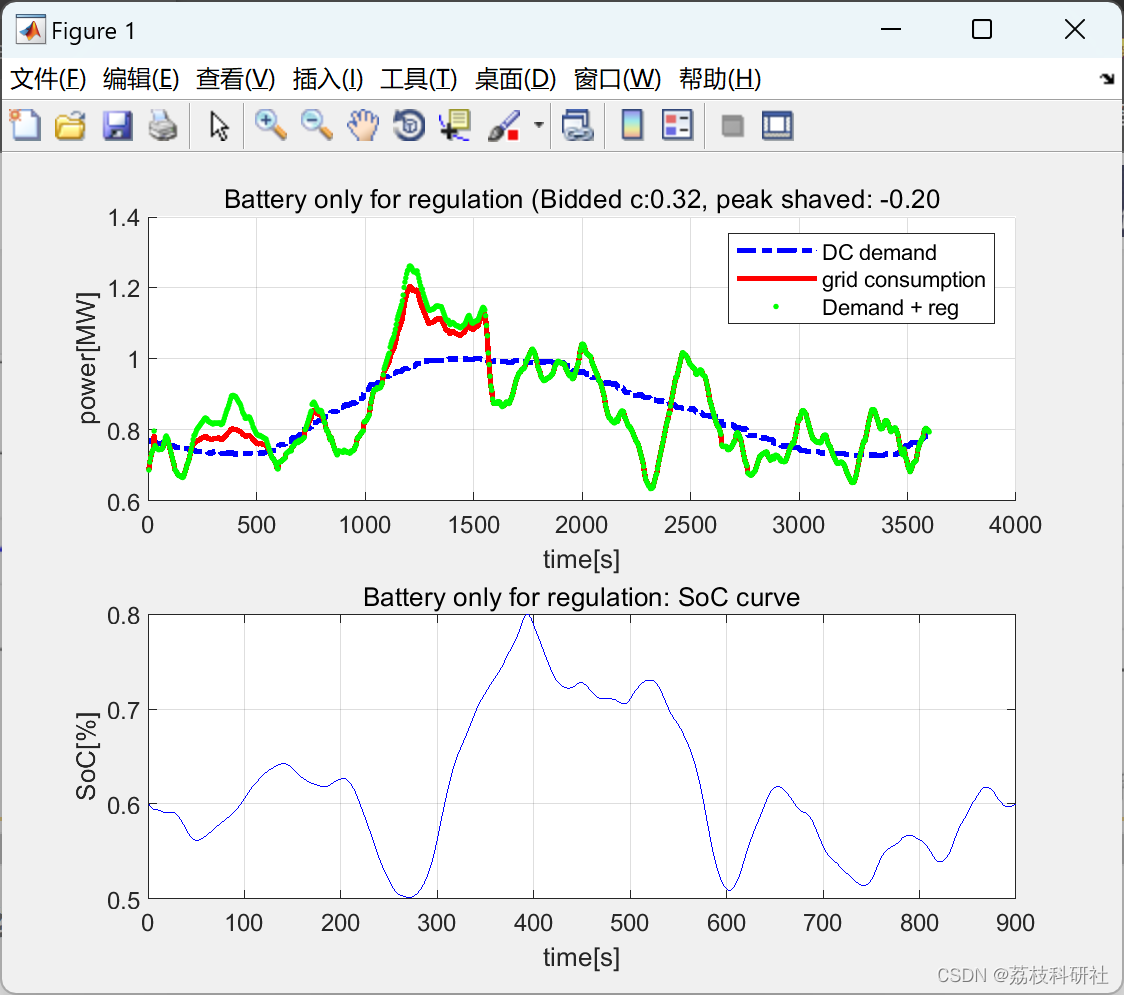Screen dimensions: 1124x995
Task: Click the 'SoC[%]' y-axis label
Action: pyautogui.click(x=87, y=756)
